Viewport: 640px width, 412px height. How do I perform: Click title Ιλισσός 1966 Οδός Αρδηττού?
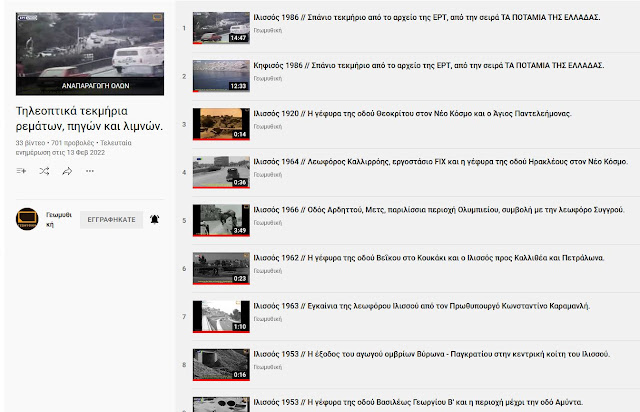pos(439,210)
